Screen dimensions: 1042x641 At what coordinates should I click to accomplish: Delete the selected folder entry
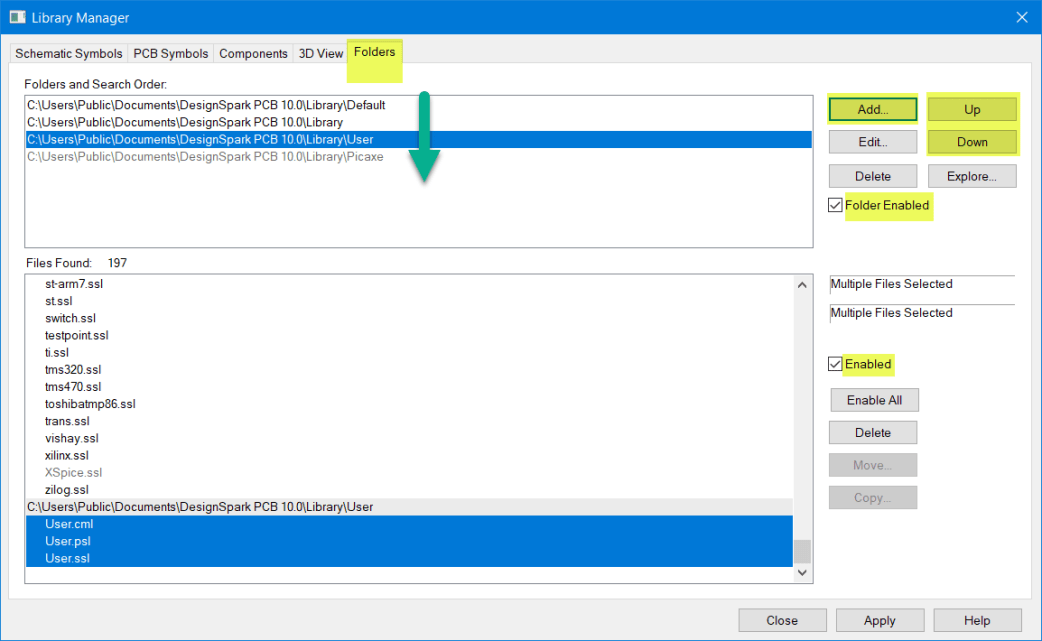(x=873, y=176)
